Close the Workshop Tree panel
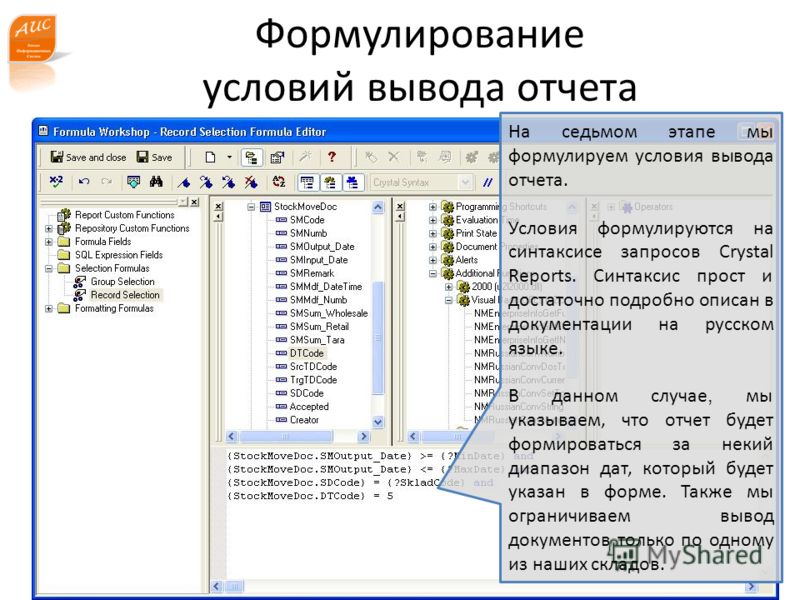The height and width of the screenshot is (600, 800). (x=194, y=202)
